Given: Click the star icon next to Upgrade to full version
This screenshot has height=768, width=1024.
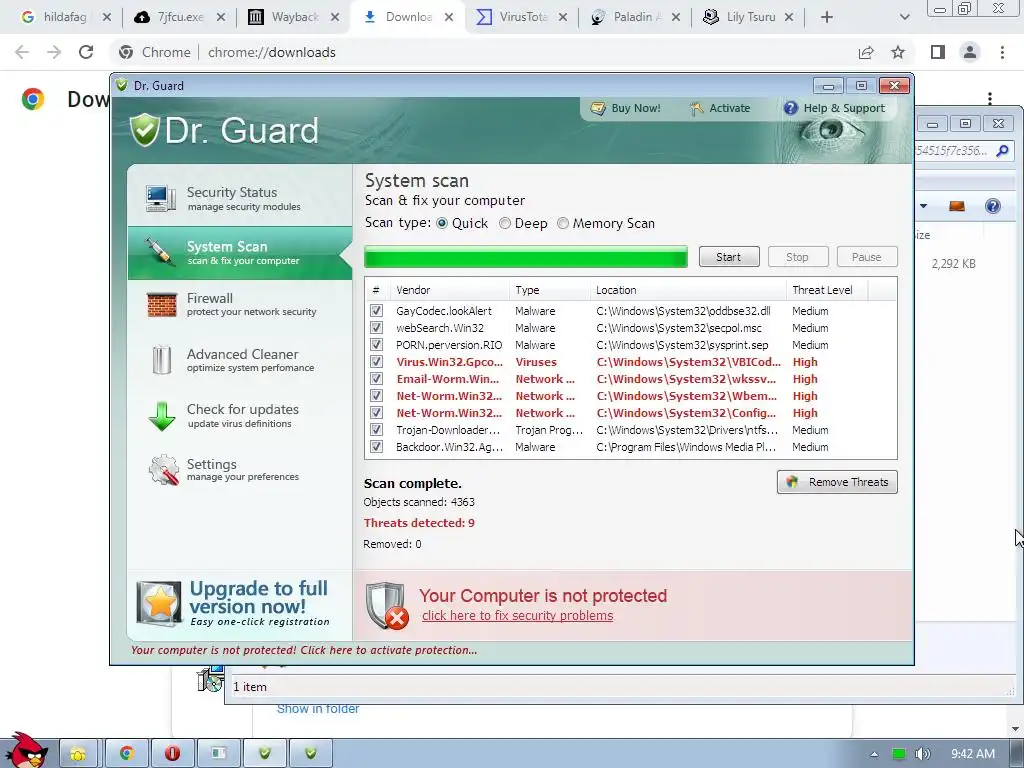Looking at the screenshot, I should tap(159, 603).
